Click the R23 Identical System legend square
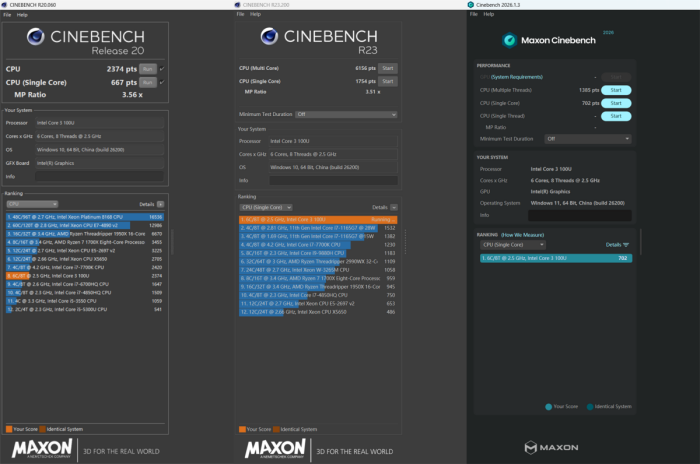Screen dimensions: 700x464 (276, 429)
